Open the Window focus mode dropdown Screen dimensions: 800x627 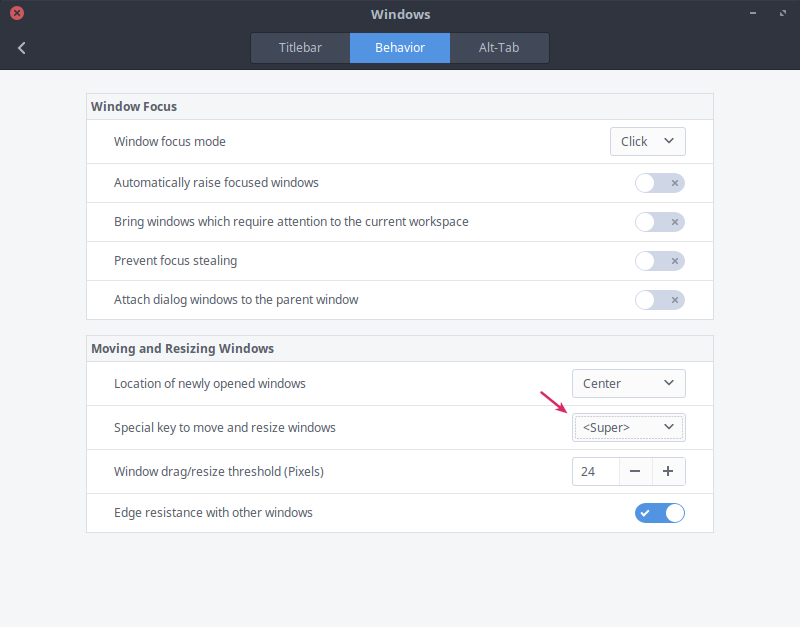coord(647,141)
